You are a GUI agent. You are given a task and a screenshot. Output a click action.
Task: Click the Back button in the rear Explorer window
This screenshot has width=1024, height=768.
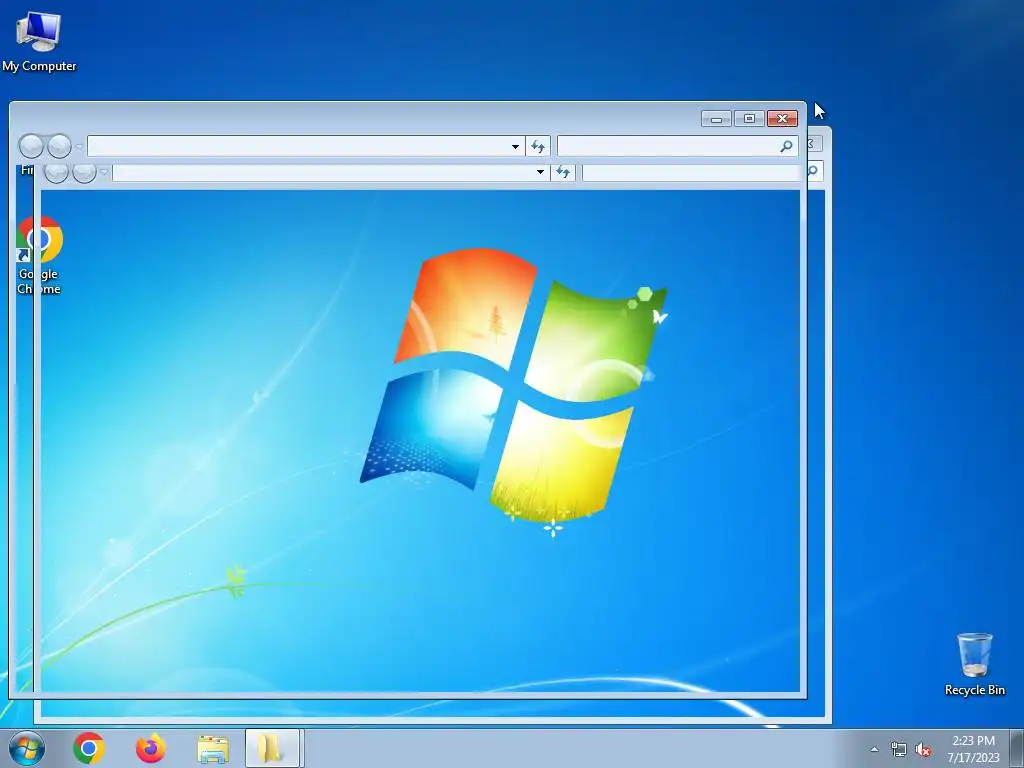point(56,172)
